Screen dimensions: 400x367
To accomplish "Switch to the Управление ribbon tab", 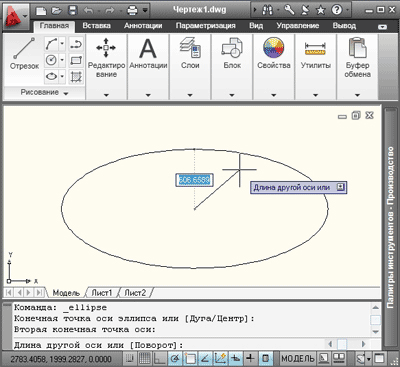I will 297,26.
